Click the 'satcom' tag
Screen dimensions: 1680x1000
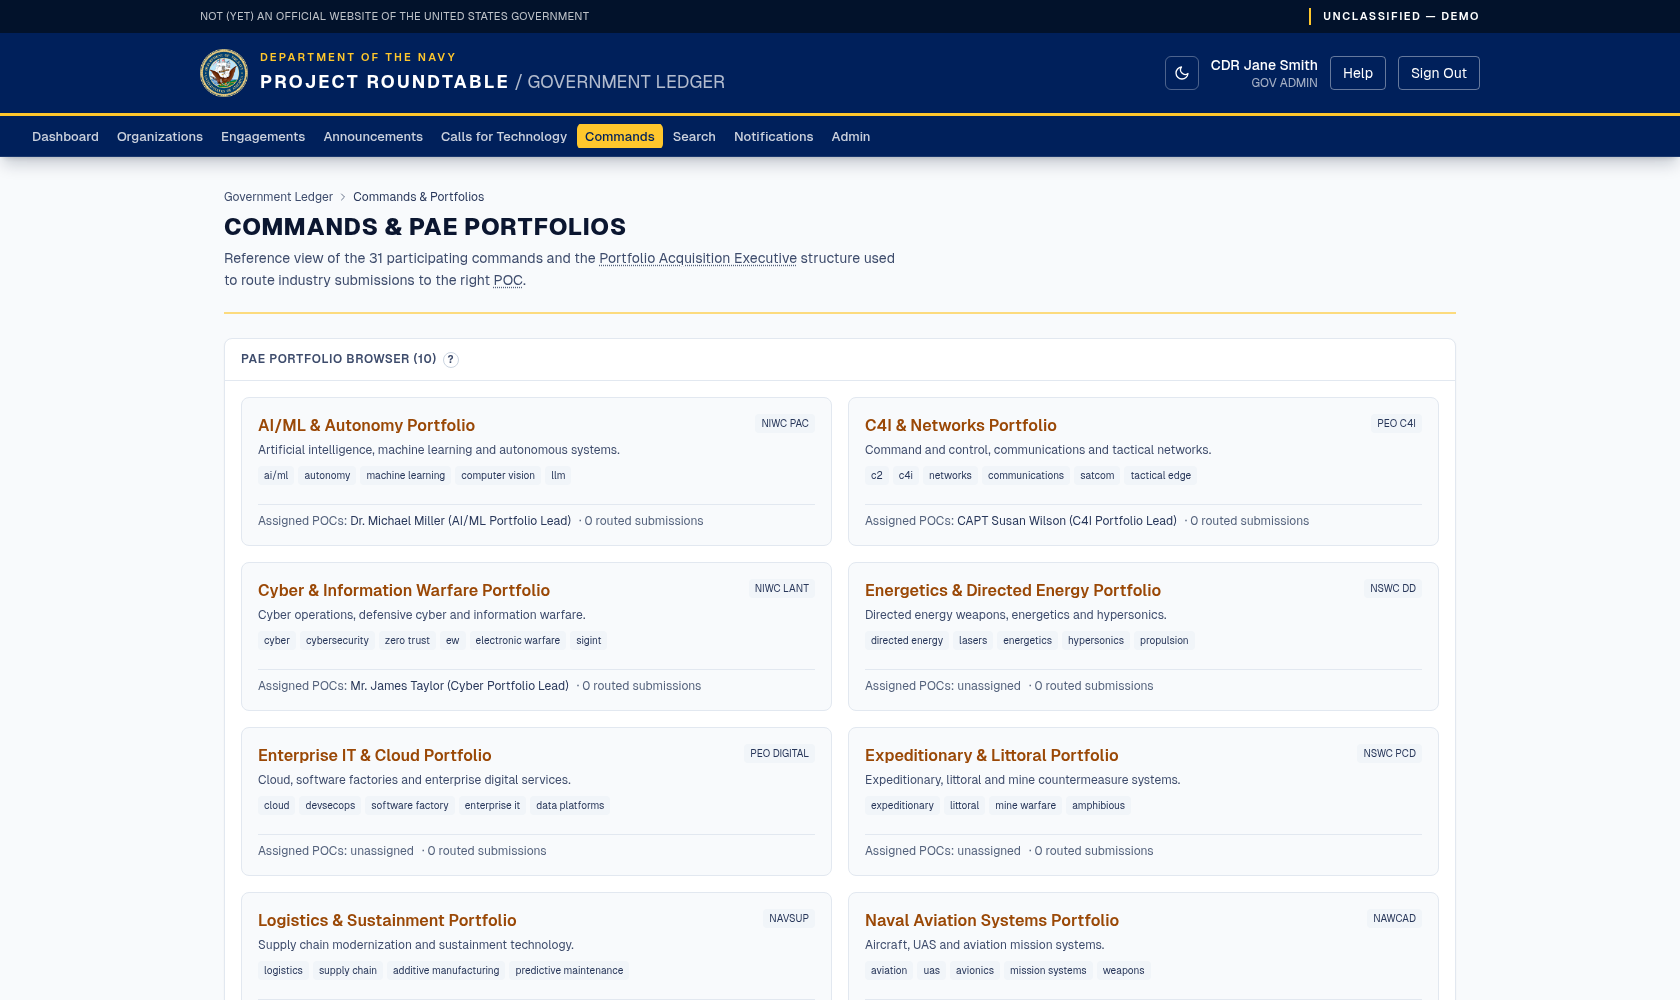[x=1097, y=476]
